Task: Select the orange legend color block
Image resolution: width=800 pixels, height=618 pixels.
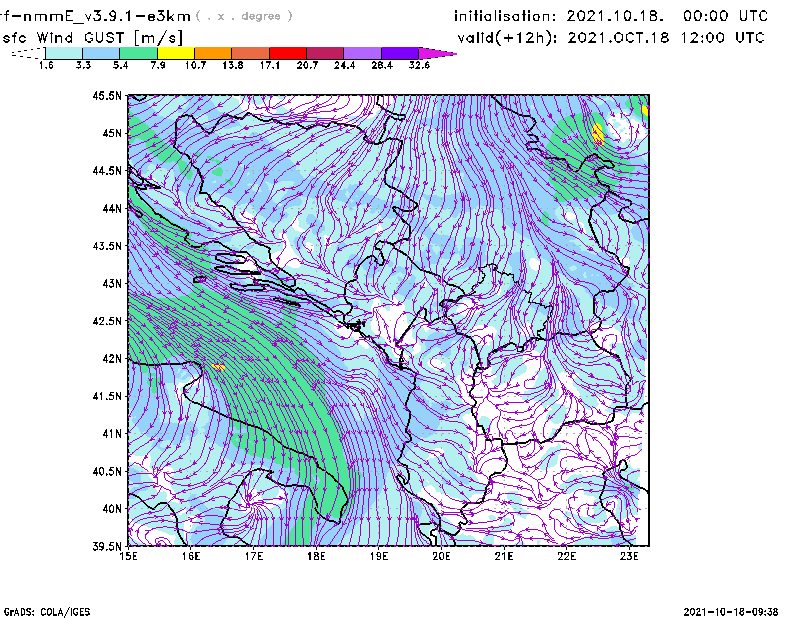Action: point(213,53)
